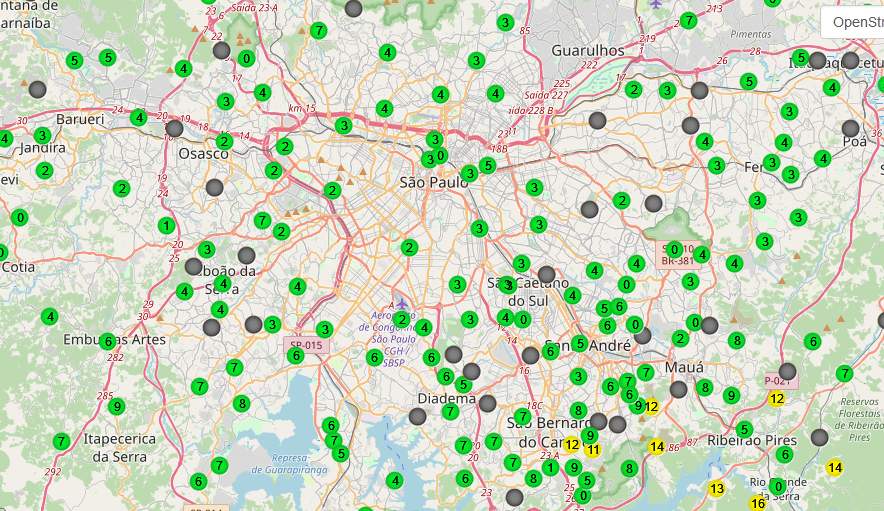Screen dimensions: 884x511
Task: Click green 0 marker above São Paulo label
Action: pyautogui.click(x=440, y=156)
